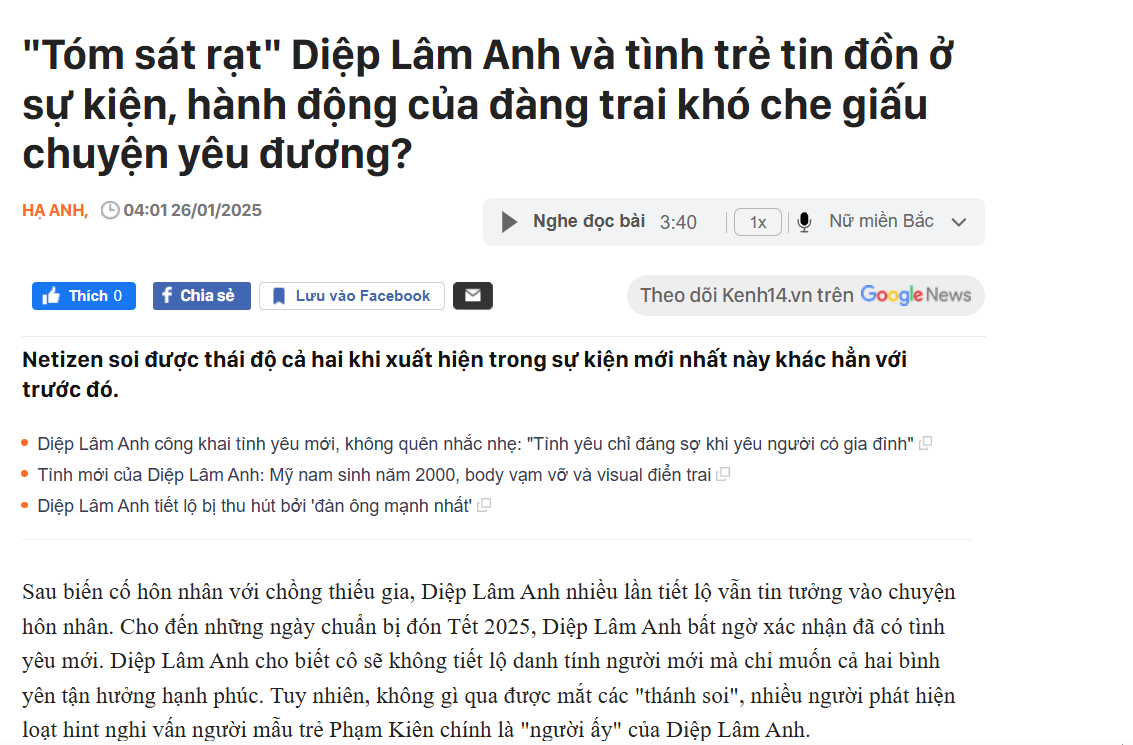Screen dimensions: 1133x745
Task: Follow Kenh14.vn on Google News
Action: pyautogui.click(x=806, y=295)
